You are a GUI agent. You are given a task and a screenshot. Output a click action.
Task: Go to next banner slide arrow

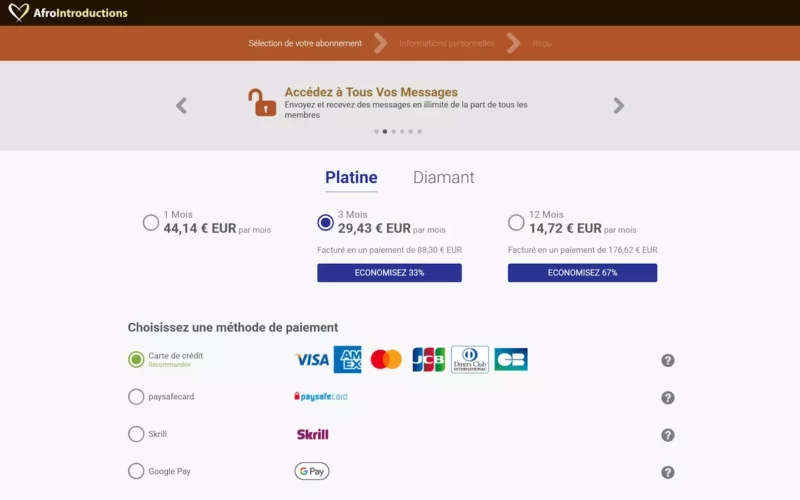[619, 106]
